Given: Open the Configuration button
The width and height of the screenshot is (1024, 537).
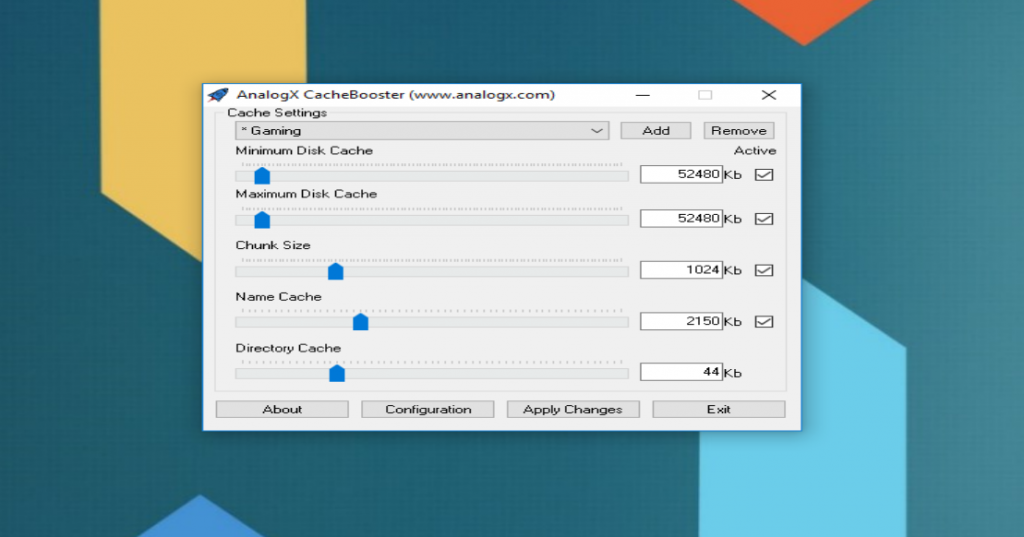Looking at the screenshot, I should 428,410.
